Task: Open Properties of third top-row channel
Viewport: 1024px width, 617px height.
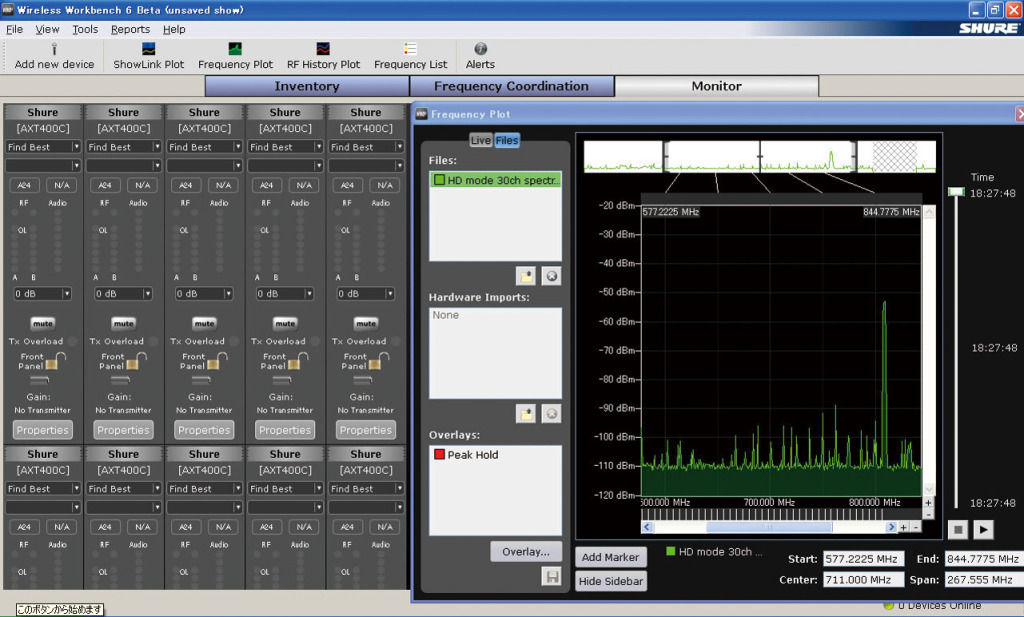Action: pyautogui.click(x=204, y=430)
